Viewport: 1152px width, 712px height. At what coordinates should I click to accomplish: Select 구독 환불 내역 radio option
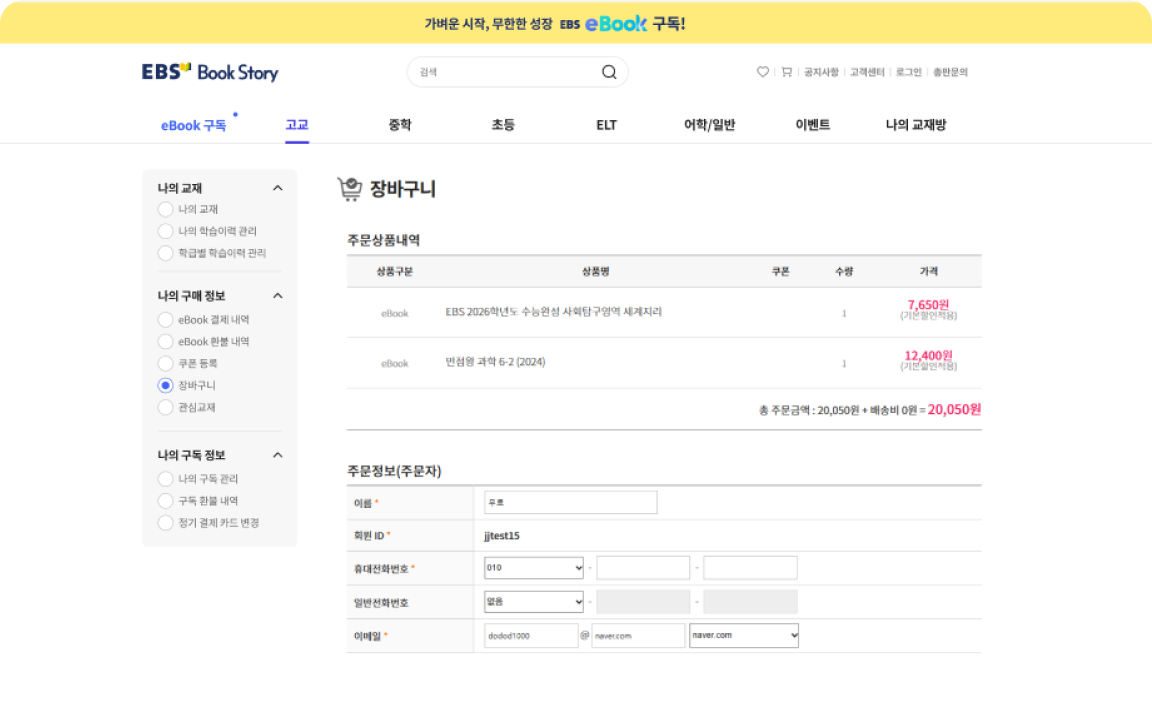(165, 501)
